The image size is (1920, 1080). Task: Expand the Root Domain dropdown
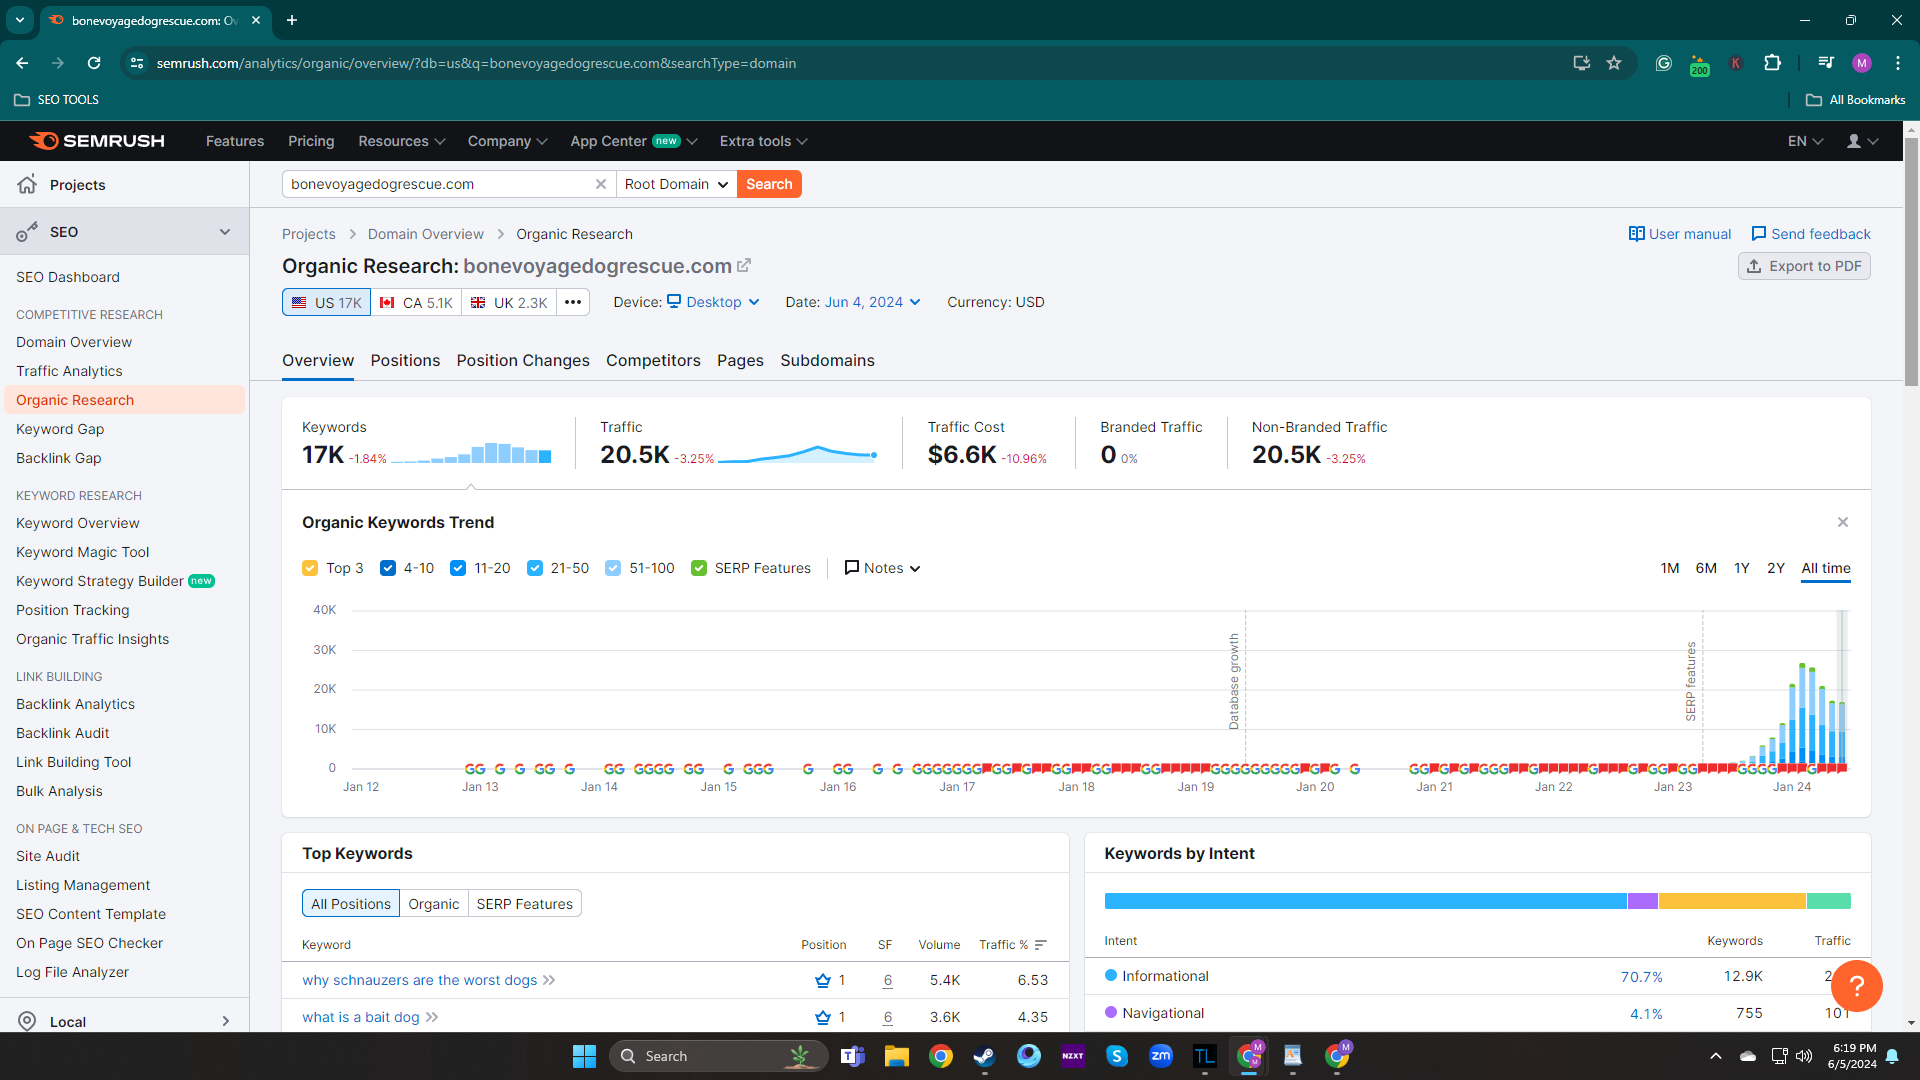677,184
